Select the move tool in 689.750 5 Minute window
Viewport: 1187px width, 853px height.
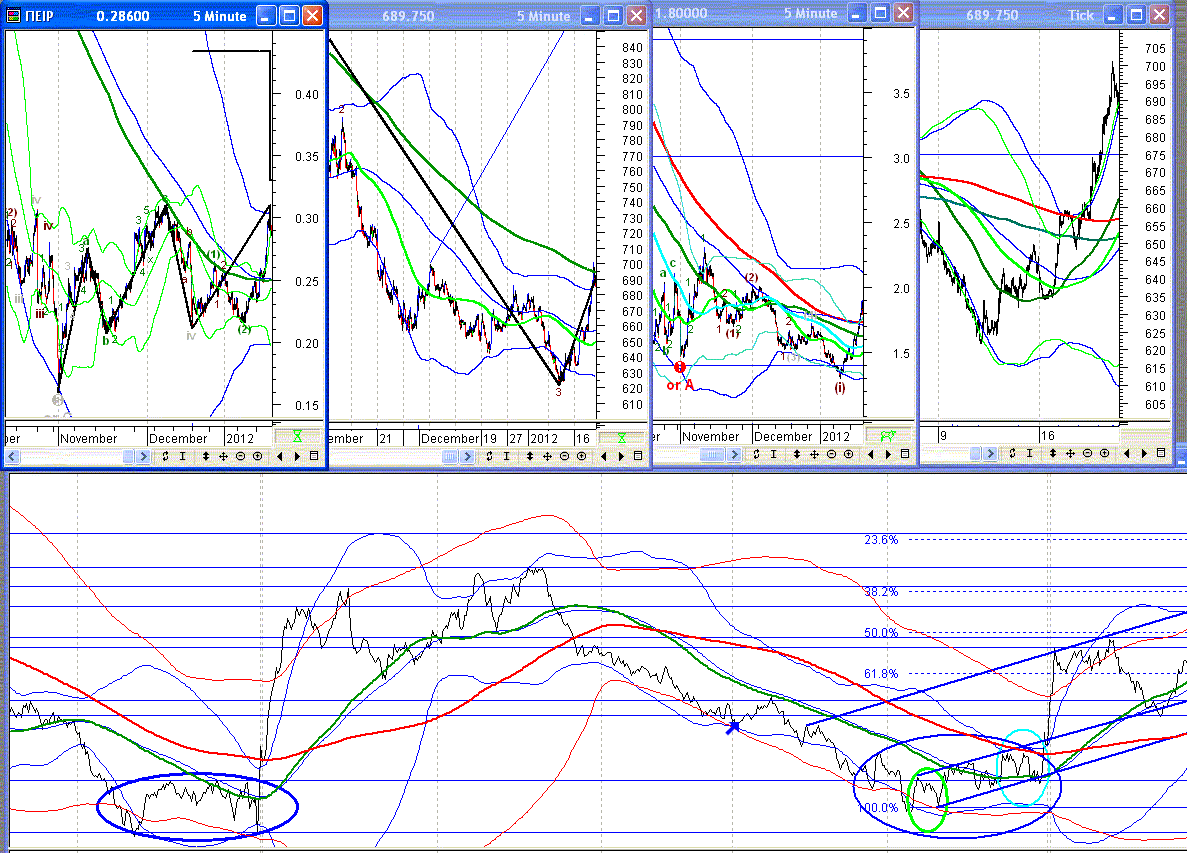coord(547,456)
